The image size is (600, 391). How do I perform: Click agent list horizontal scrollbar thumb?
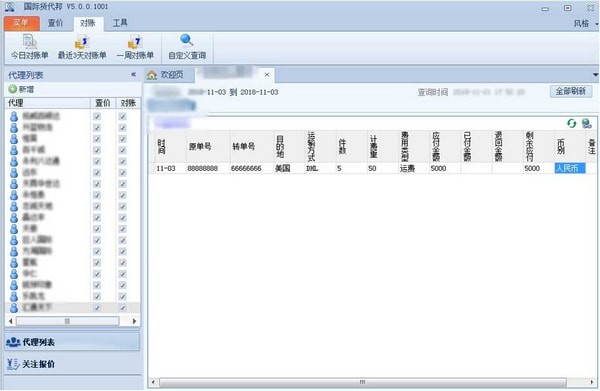67,321
